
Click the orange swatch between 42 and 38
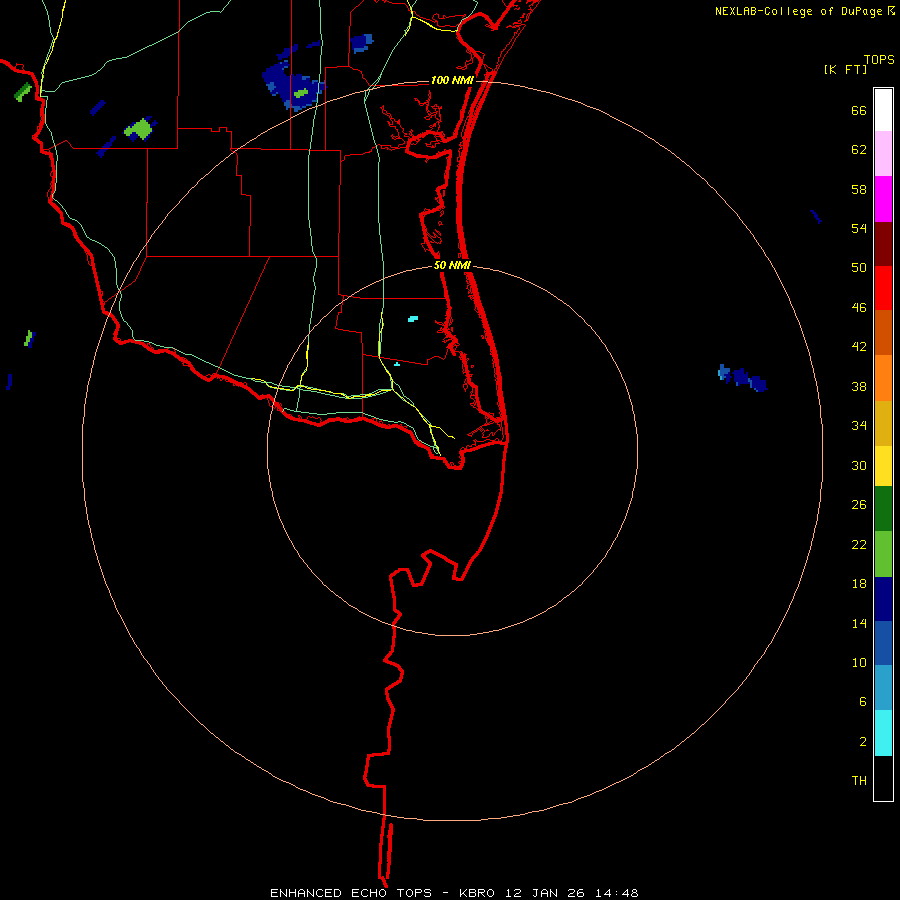(x=883, y=378)
